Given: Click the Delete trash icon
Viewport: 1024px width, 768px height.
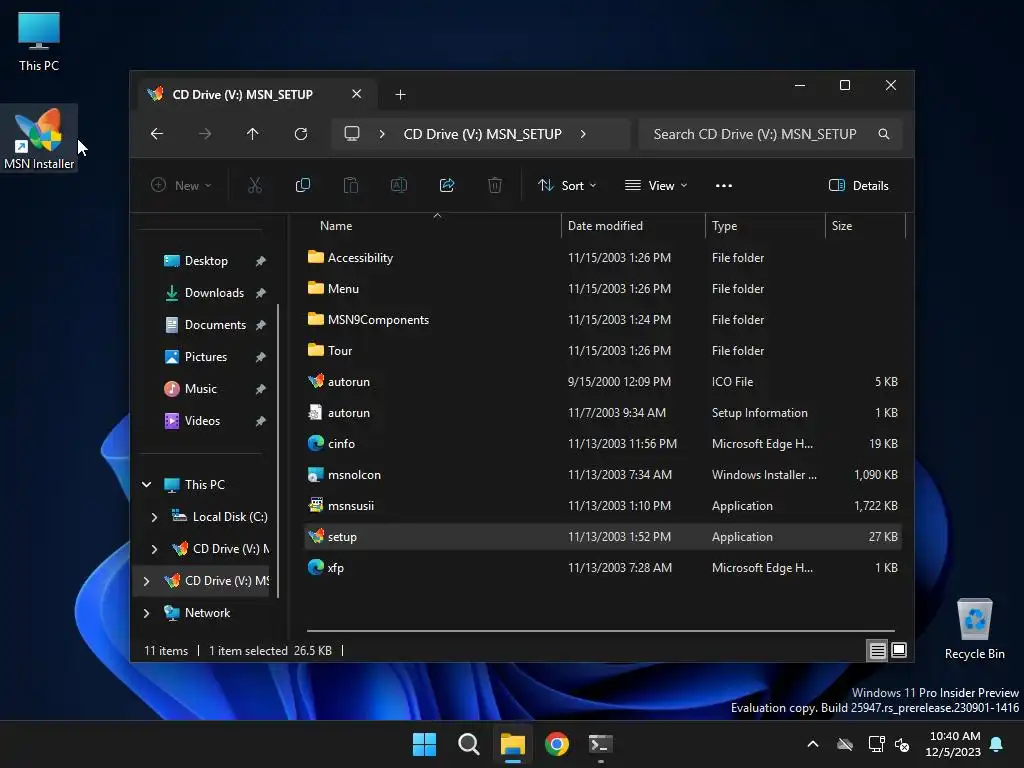Looking at the screenshot, I should (x=495, y=185).
